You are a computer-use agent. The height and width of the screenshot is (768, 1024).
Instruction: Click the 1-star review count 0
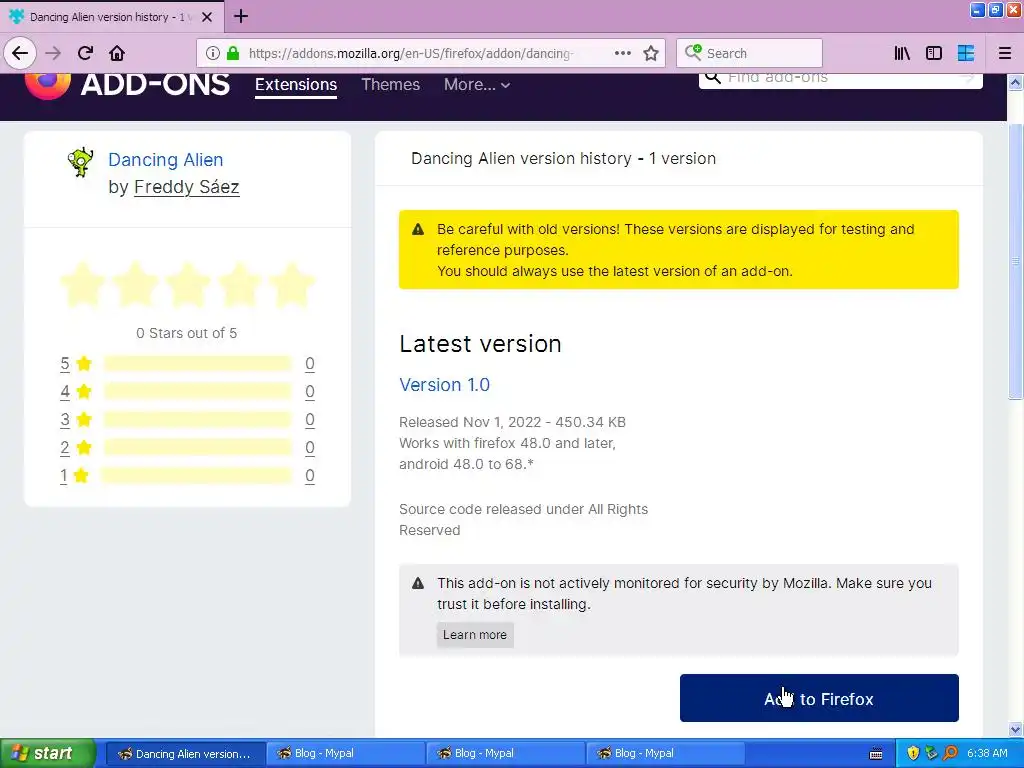310,475
